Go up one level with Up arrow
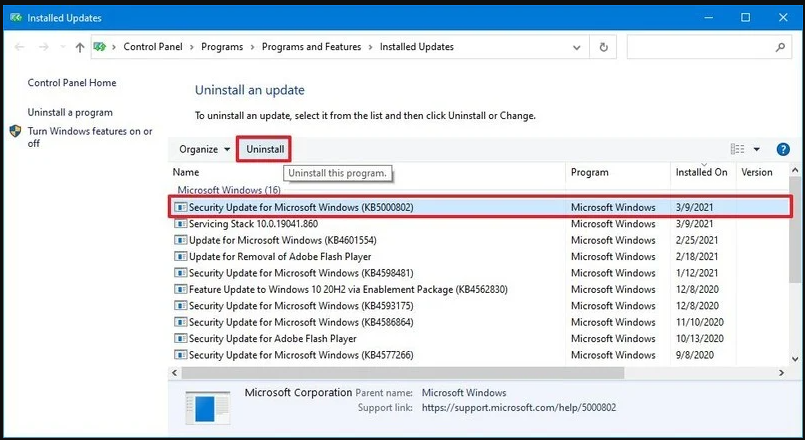 (x=80, y=47)
